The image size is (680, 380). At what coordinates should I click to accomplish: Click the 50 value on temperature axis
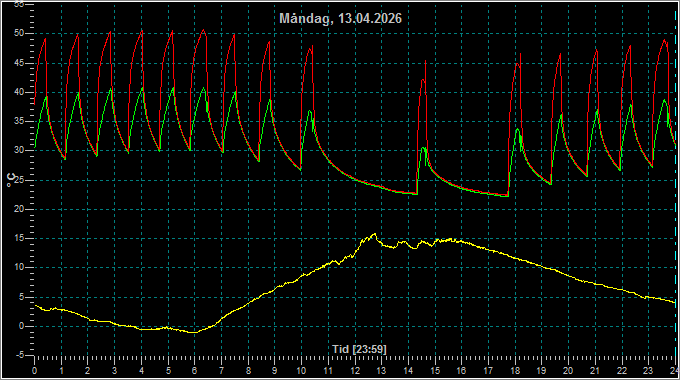19,33
